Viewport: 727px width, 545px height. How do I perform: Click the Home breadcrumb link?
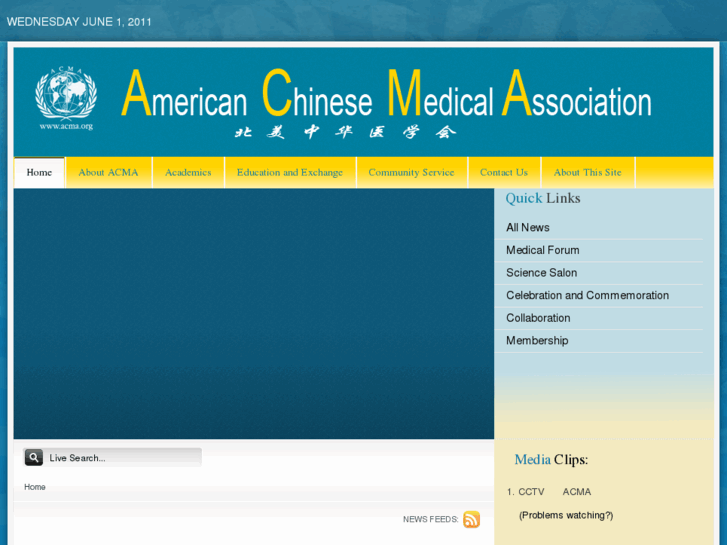(x=35, y=487)
